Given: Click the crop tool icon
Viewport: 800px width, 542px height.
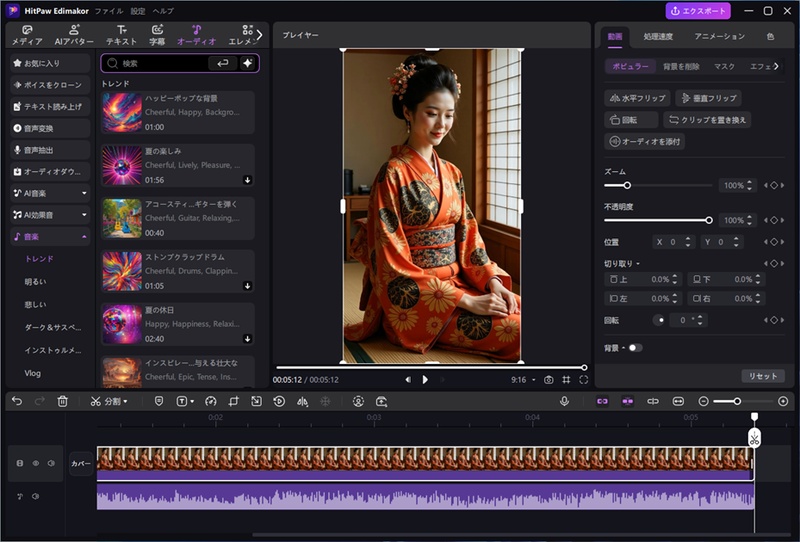Looking at the screenshot, I should click(233, 402).
